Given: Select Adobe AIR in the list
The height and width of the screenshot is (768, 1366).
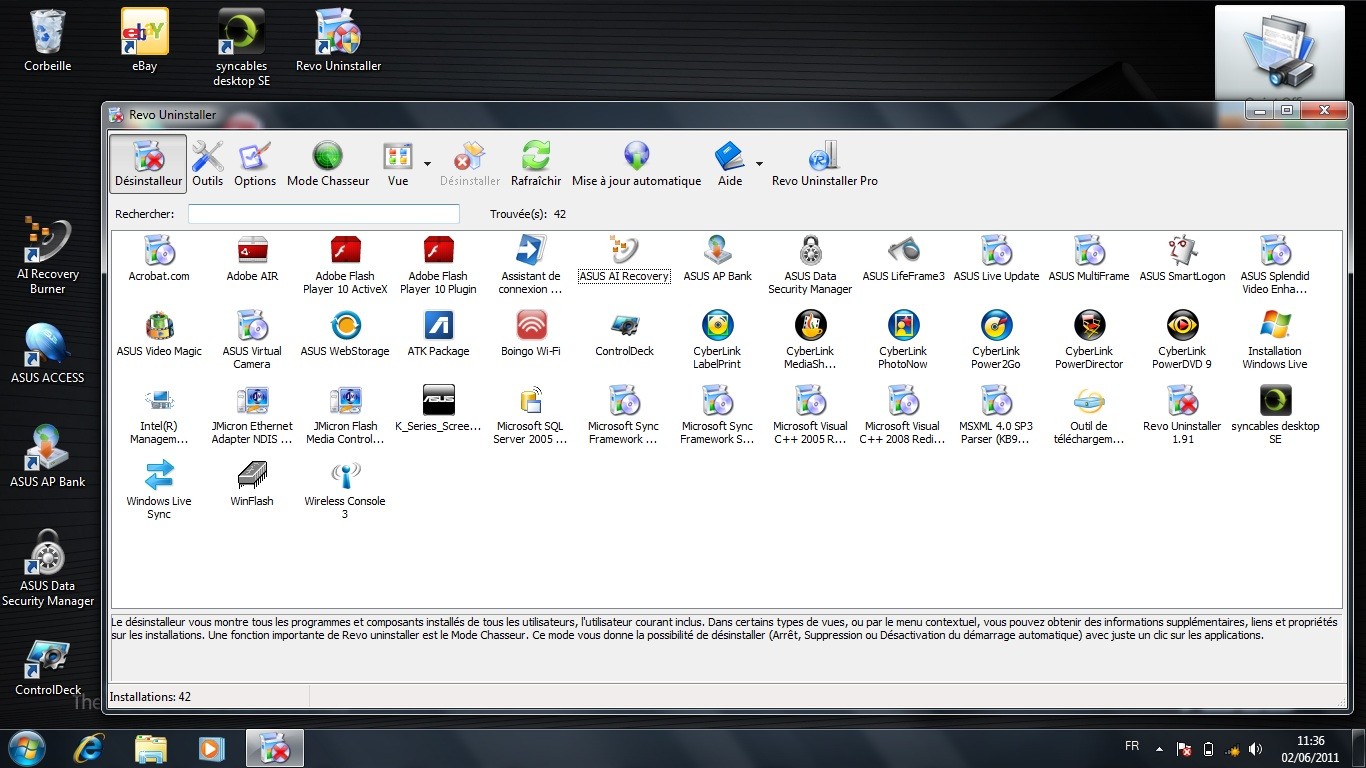Looking at the screenshot, I should tap(252, 259).
